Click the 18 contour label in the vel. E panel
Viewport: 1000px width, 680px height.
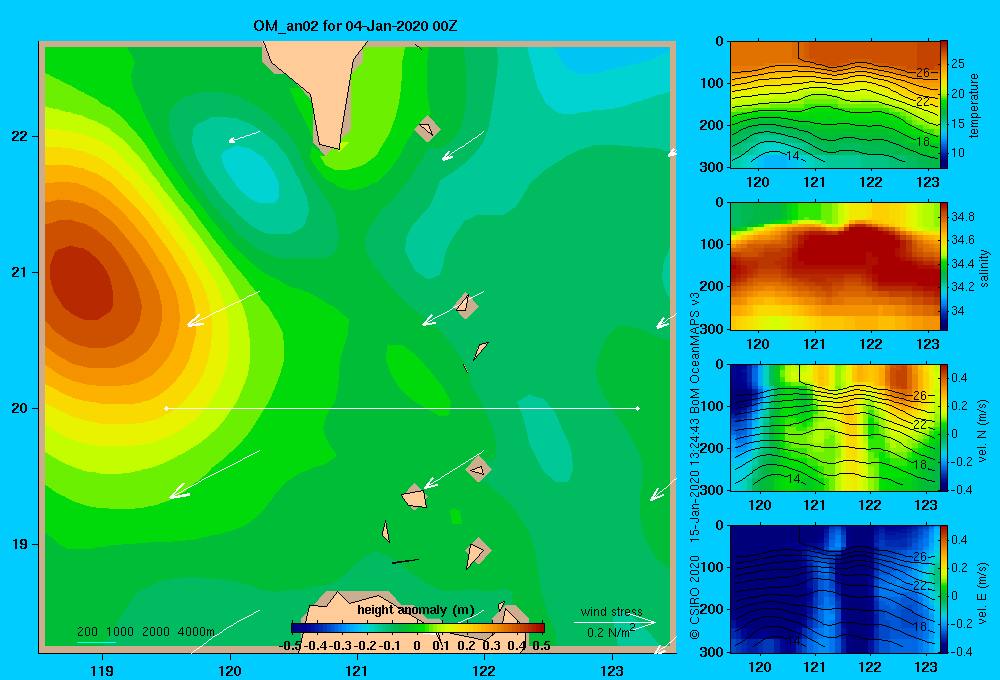tap(920, 626)
